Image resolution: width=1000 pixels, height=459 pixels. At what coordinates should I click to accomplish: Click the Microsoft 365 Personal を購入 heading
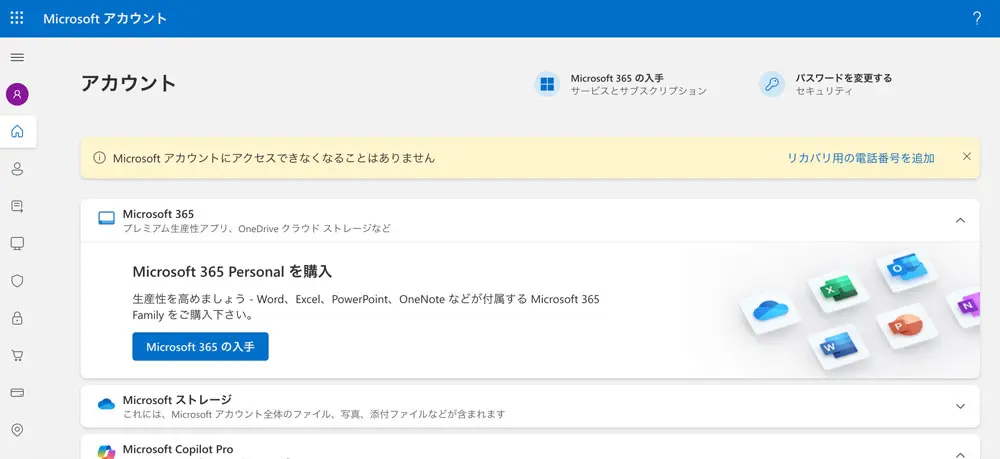232,272
